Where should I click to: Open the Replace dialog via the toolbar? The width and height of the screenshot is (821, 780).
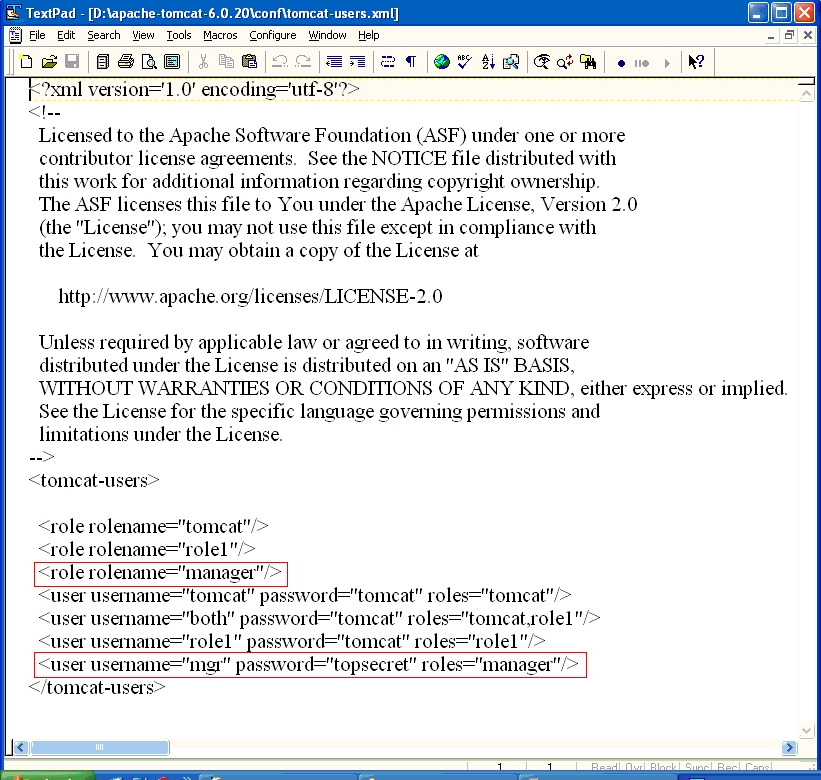point(564,61)
